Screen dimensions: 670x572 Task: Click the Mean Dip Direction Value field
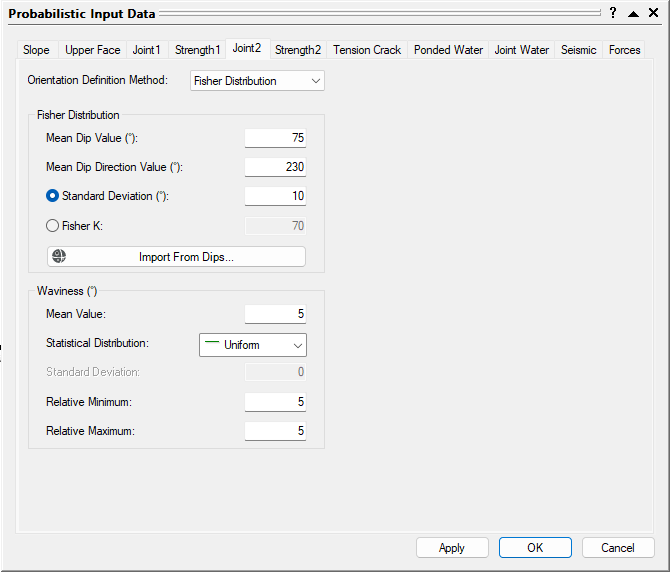pos(275,167)
